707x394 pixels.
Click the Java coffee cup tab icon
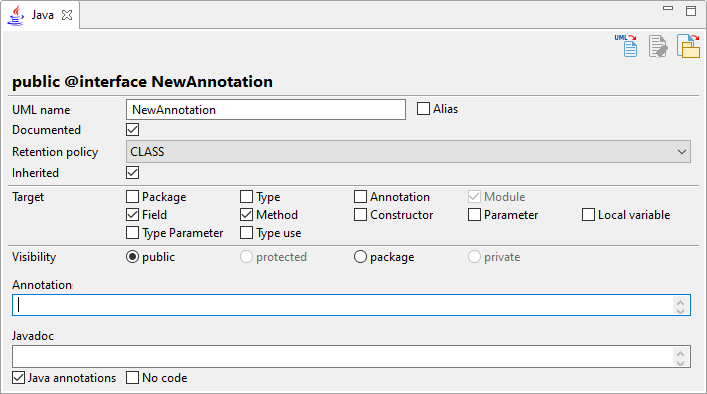point(16,15)
